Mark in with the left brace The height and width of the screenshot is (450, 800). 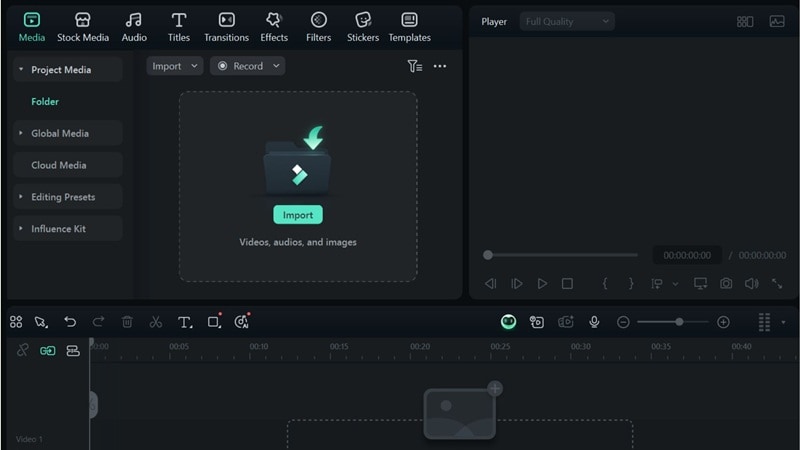[x=605, y=283]
